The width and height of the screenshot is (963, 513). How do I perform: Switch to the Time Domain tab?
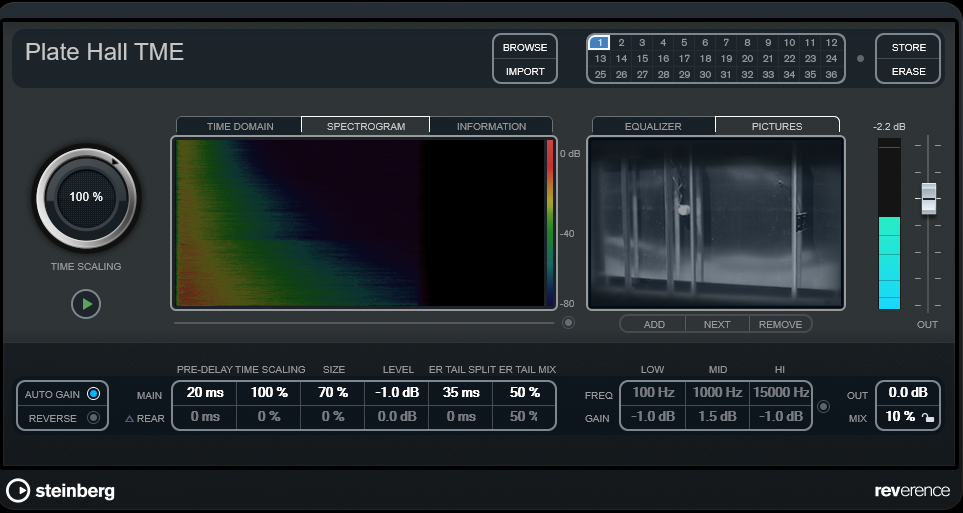click(x=240, y=126)
